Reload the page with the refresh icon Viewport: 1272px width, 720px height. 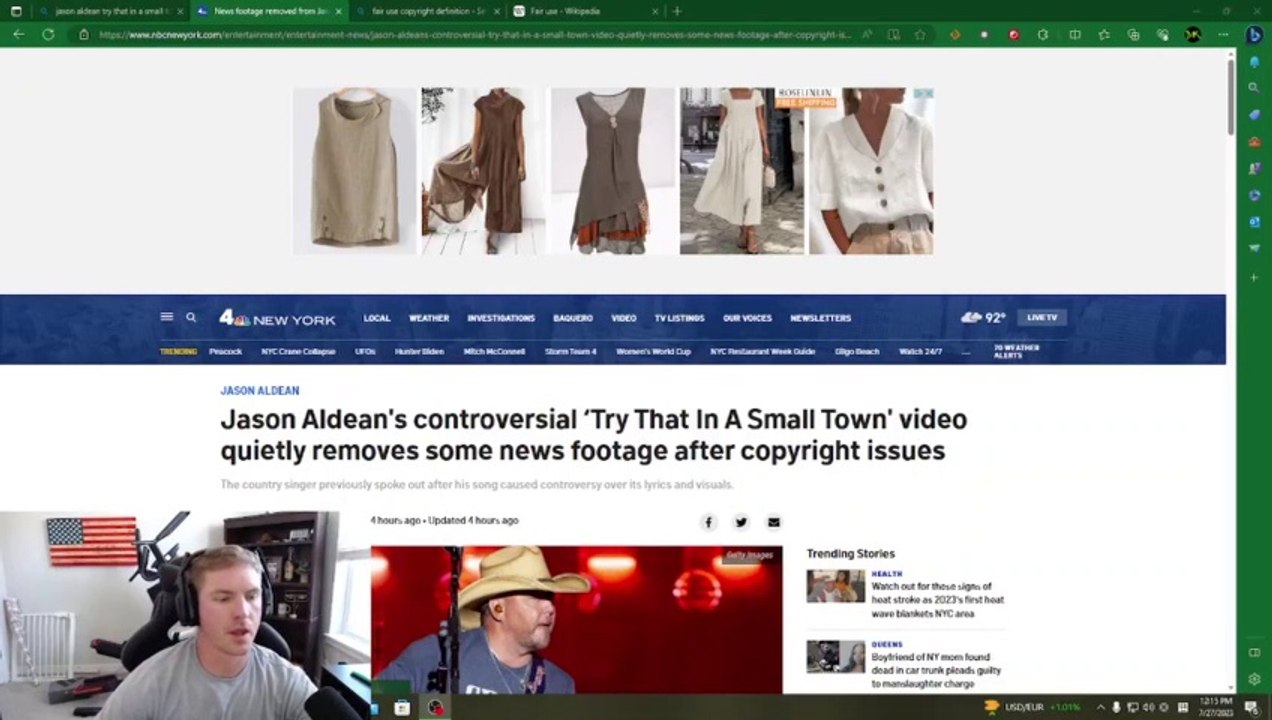pyautogui.click(x=48, y=34)
